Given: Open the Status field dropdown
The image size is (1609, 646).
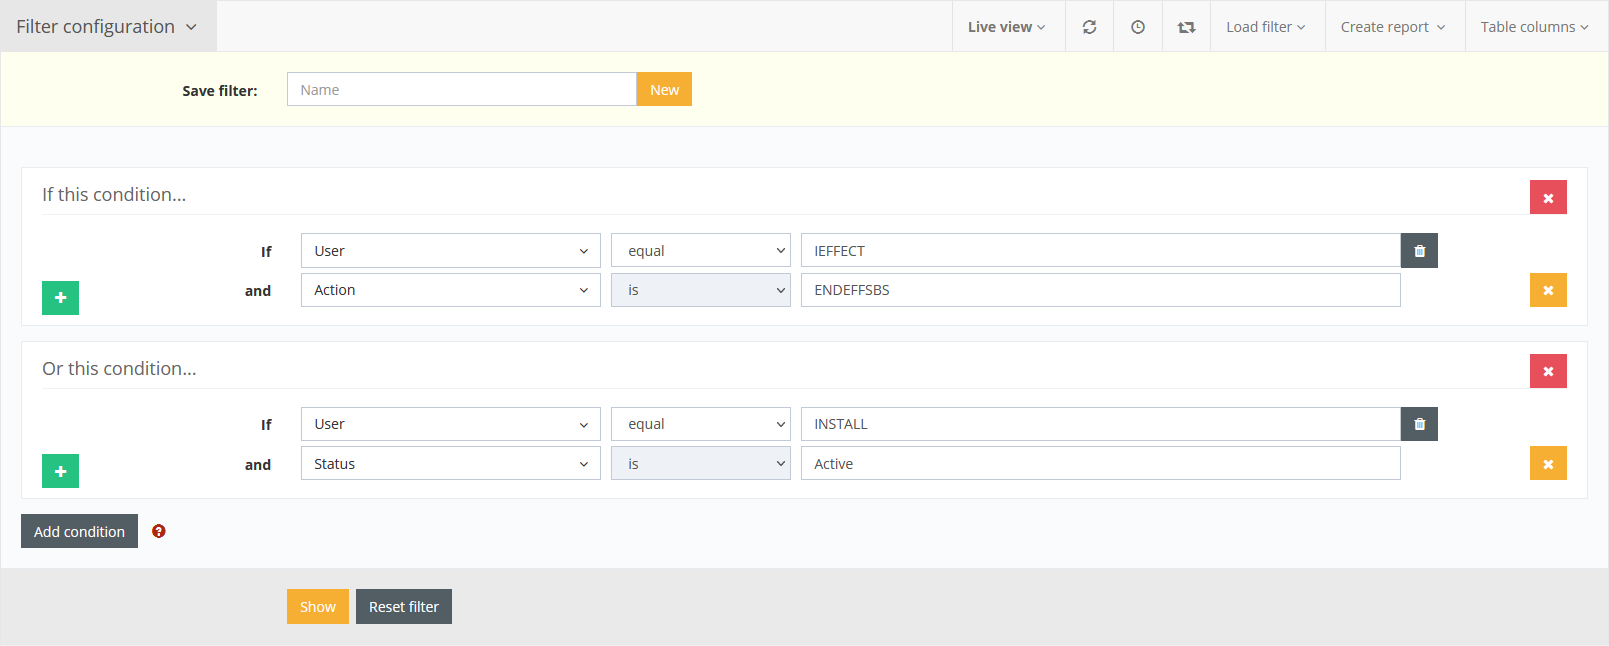Looking at the screenshot, I should pos(450,464).
